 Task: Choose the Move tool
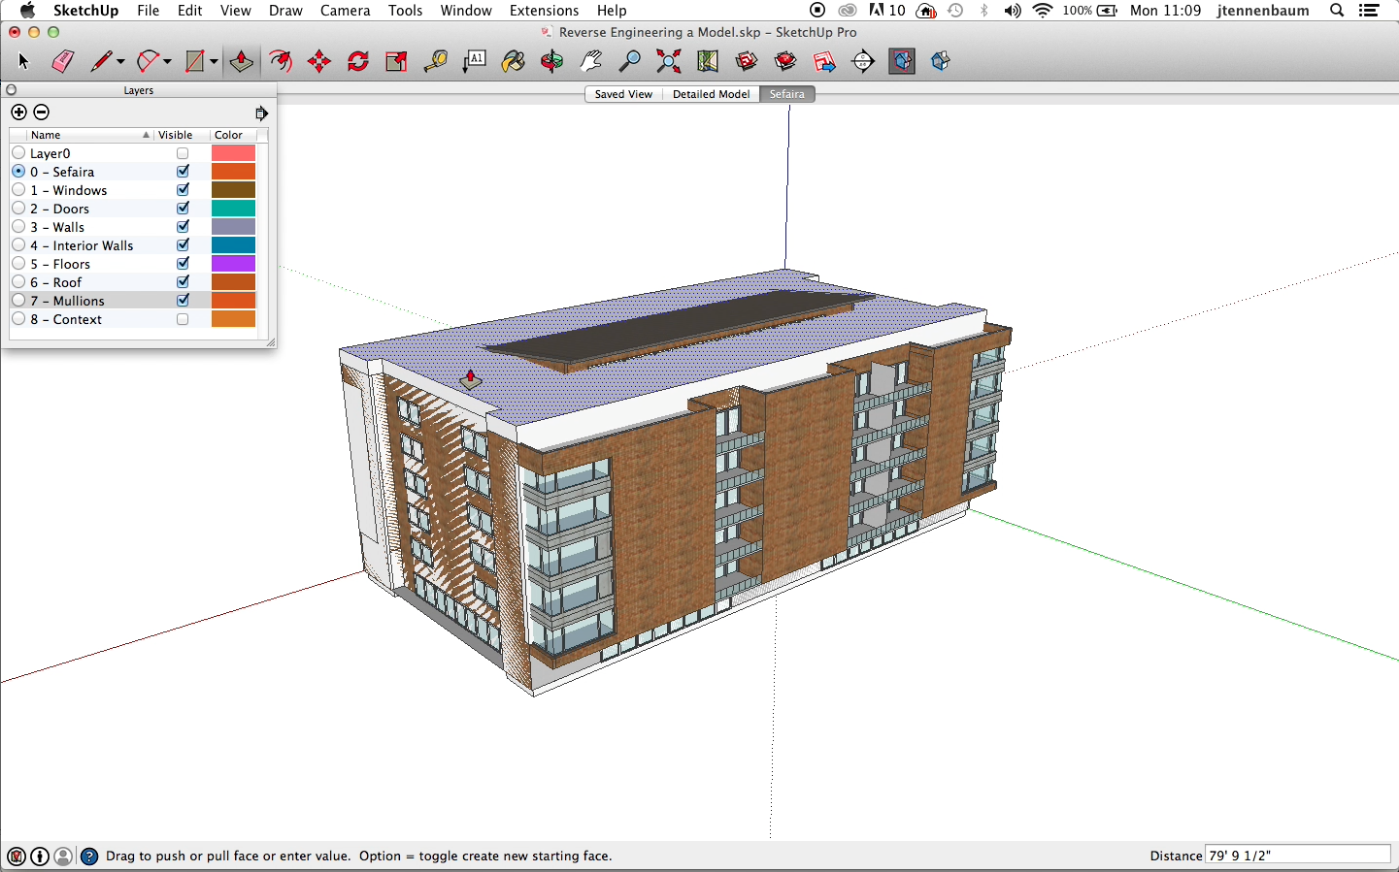coord(319,62)
